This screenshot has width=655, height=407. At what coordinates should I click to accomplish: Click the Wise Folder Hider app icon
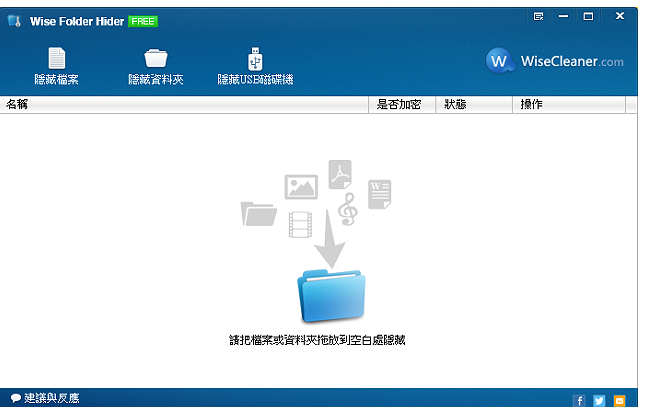point(14,21)
